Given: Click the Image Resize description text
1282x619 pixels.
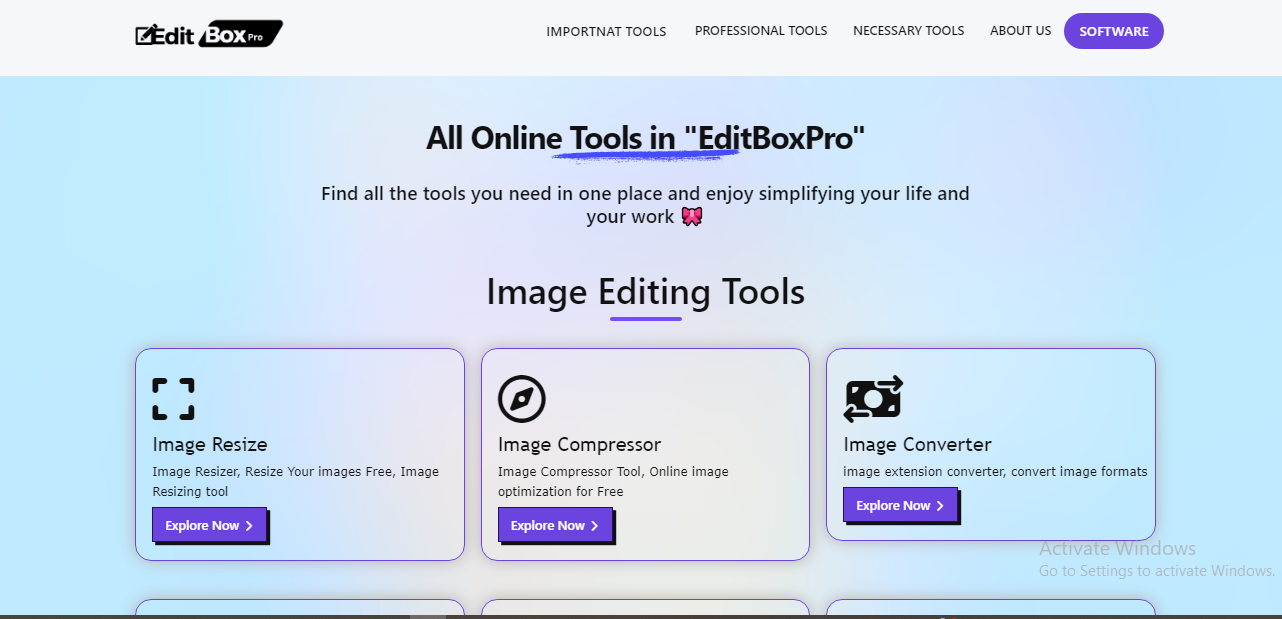Looking at the screenshot, I should pos(295,481).
